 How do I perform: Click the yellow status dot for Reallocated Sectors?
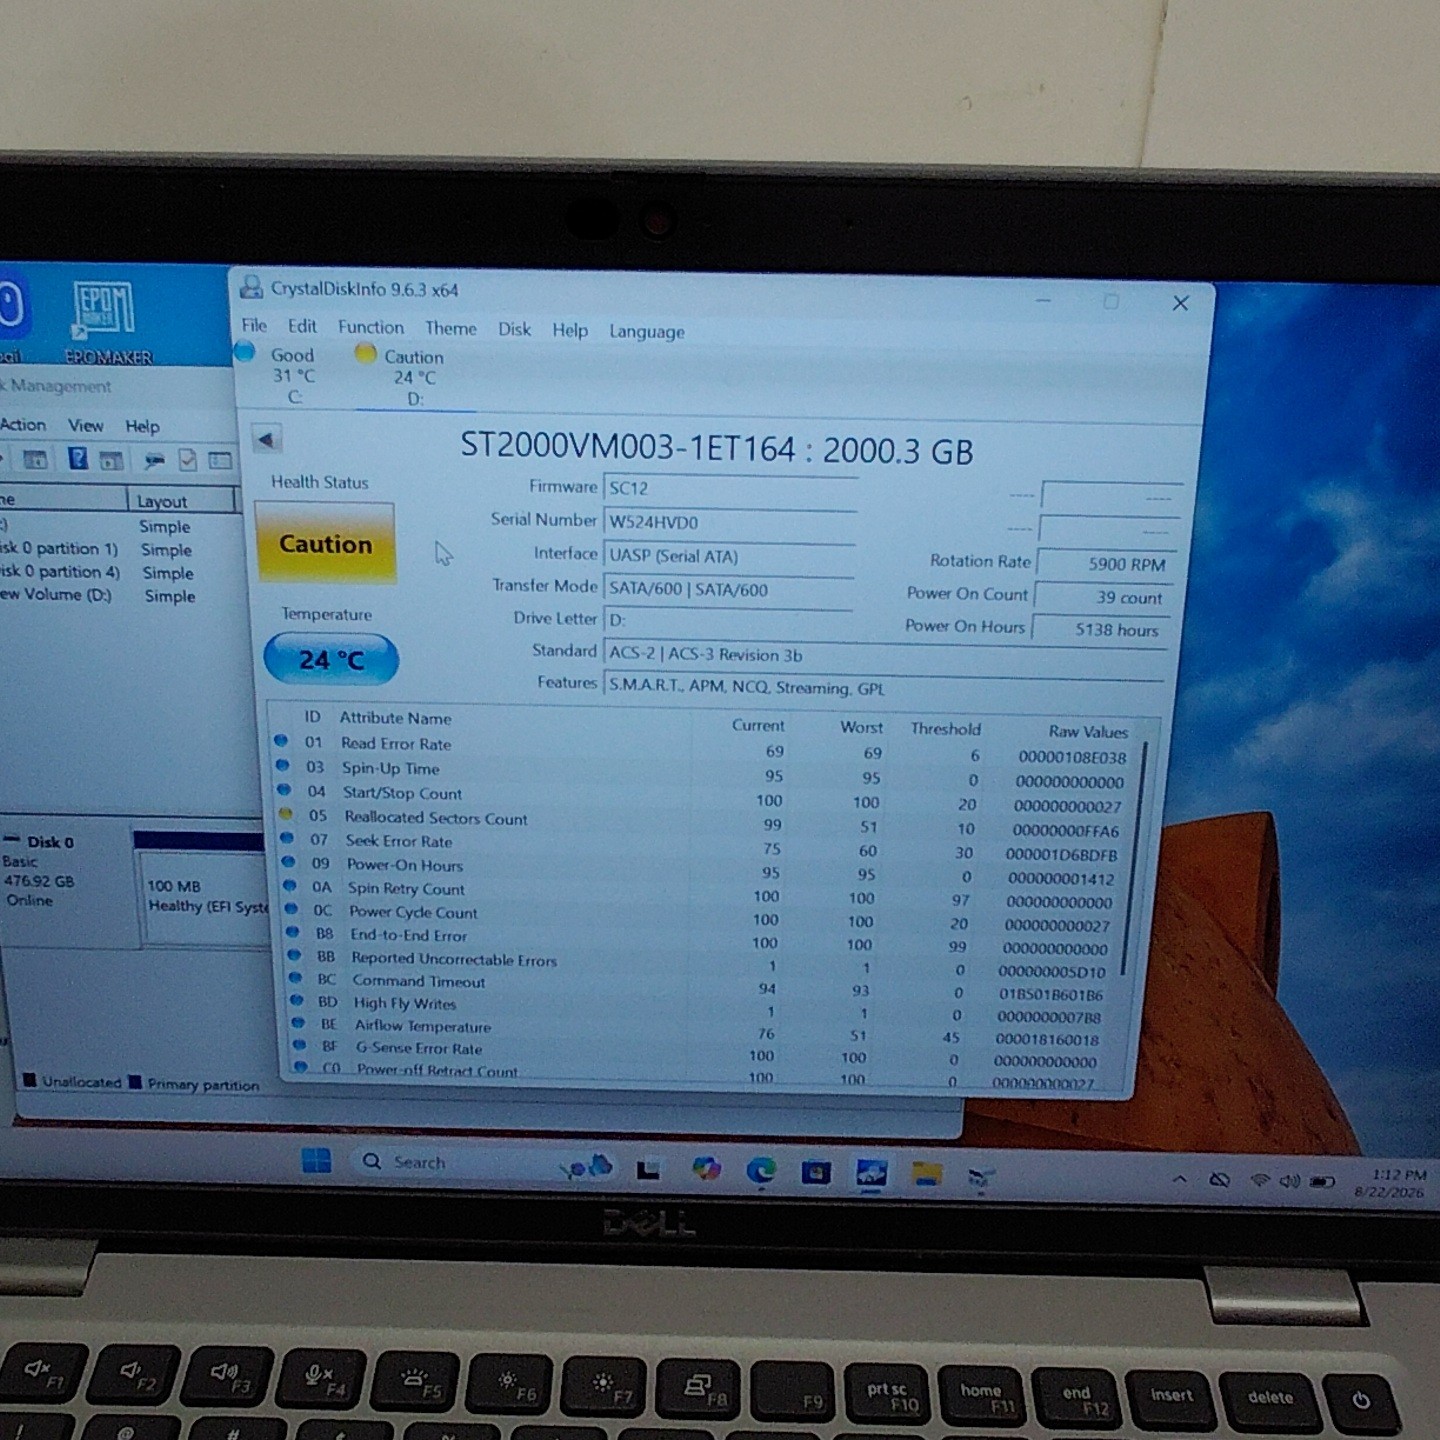click(286, 814)
